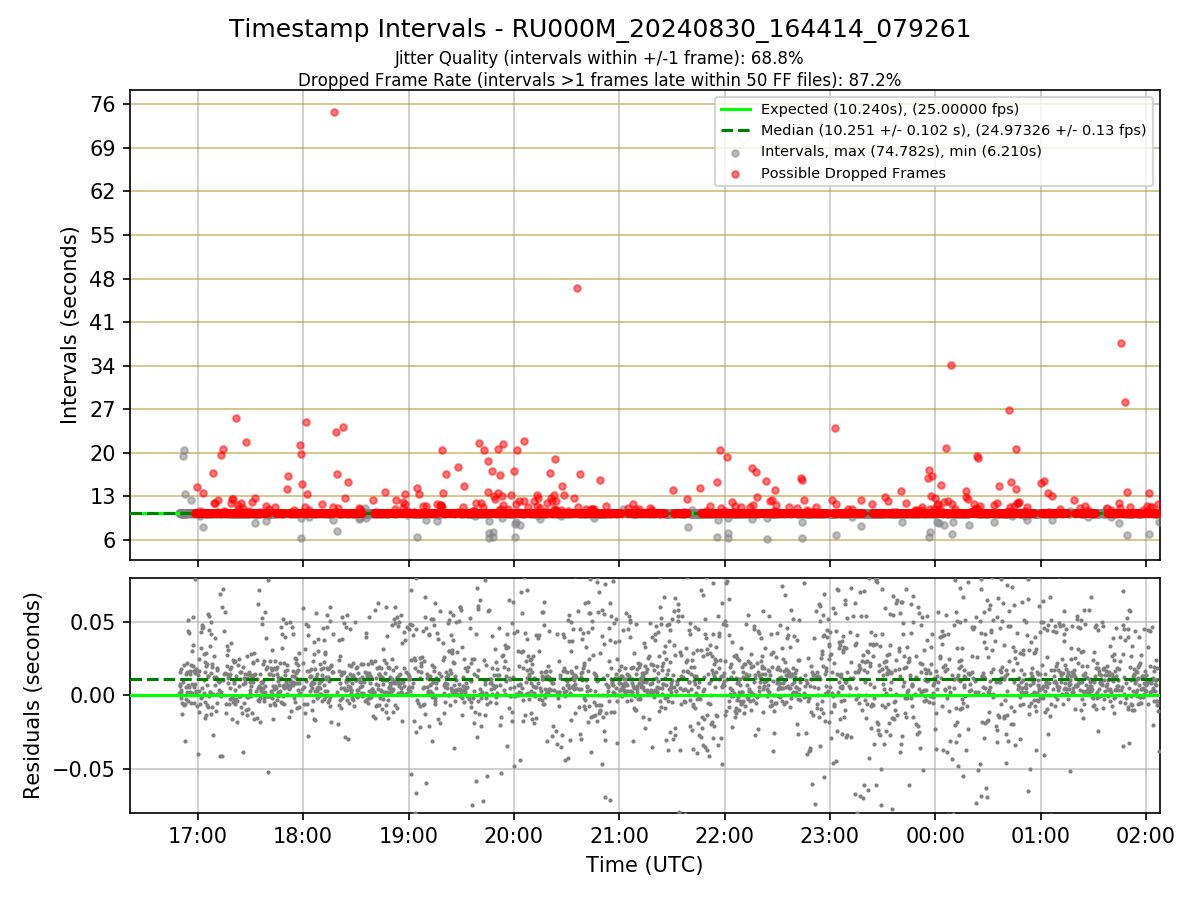
Task: Click the '69' y-axis tick label
Action: (x=104, y=148)
